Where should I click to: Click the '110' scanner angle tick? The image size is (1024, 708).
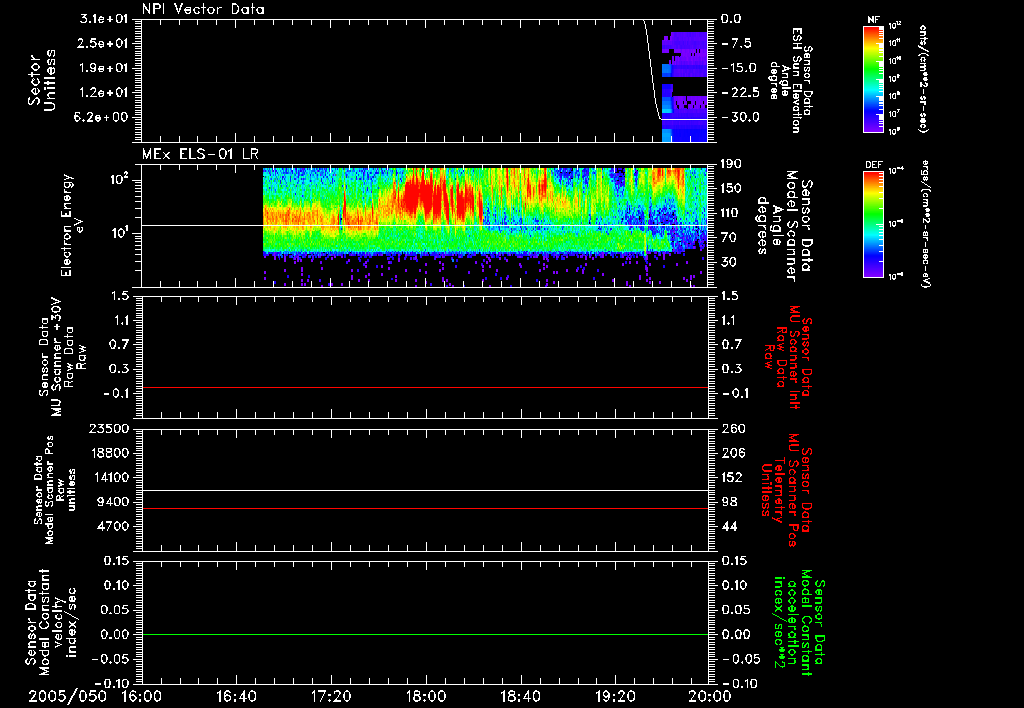(731, 213)
